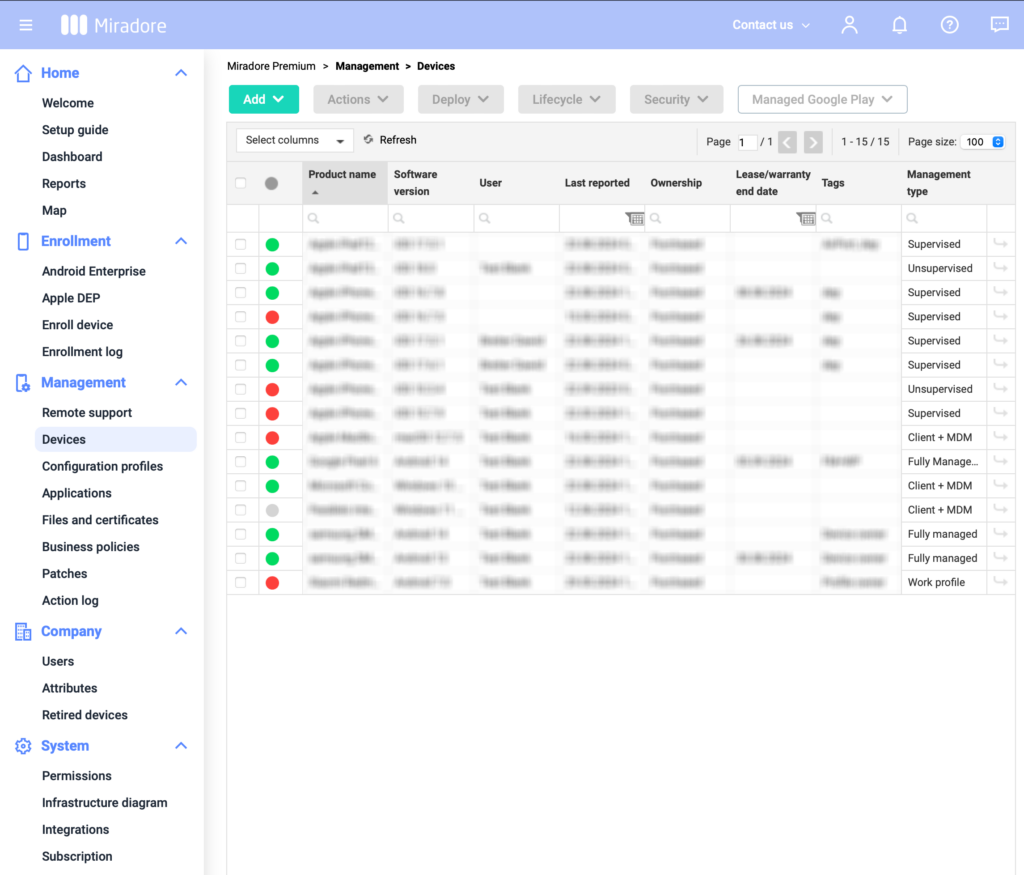Change the Page size dropdown
The height and width of the screenshot is (875, 1024).
(983, 142)
